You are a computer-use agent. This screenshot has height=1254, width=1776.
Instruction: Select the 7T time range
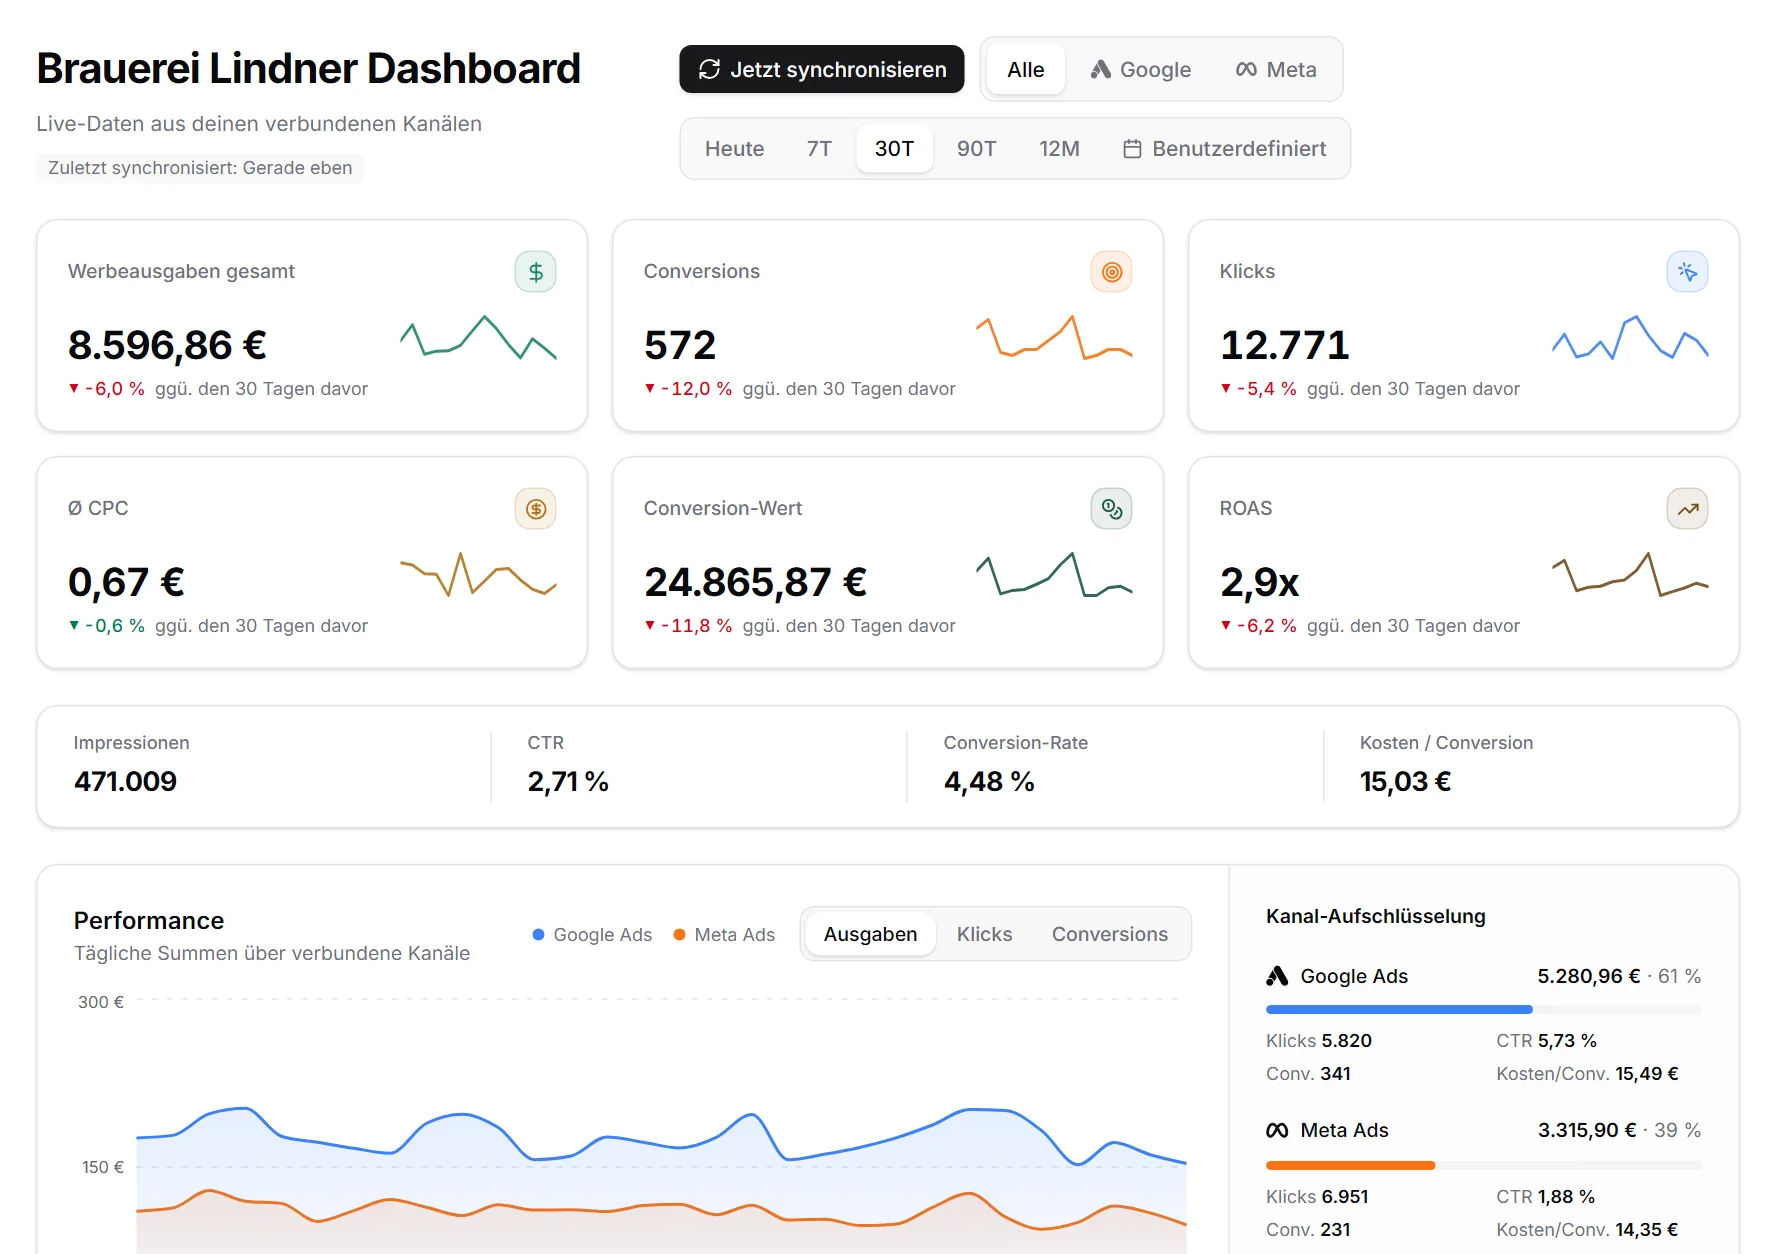(x=819, y=148)
